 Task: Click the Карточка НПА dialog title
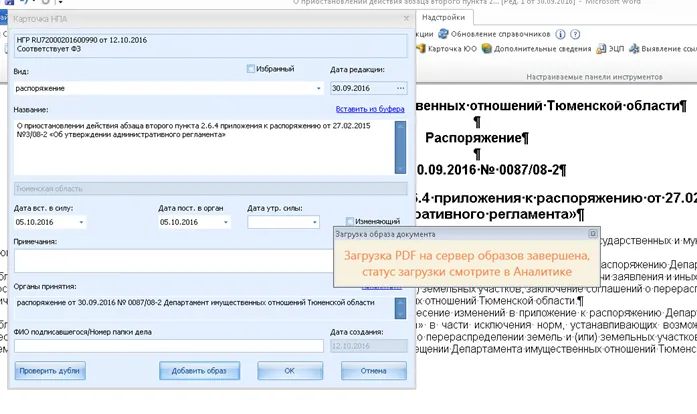(x=40, y=19)
